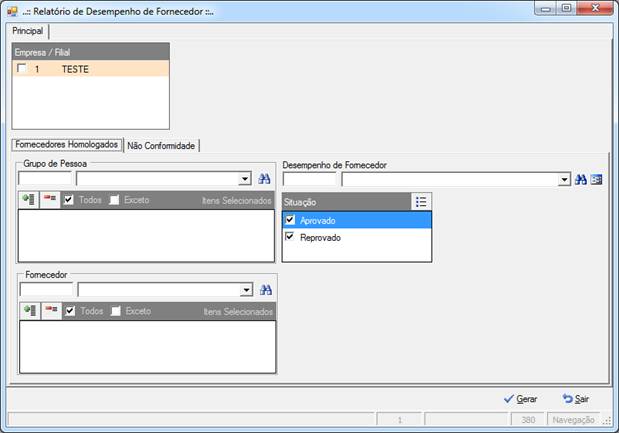Click Itens Selecionados label in Grupo de Pessoa

pos(237,201)
